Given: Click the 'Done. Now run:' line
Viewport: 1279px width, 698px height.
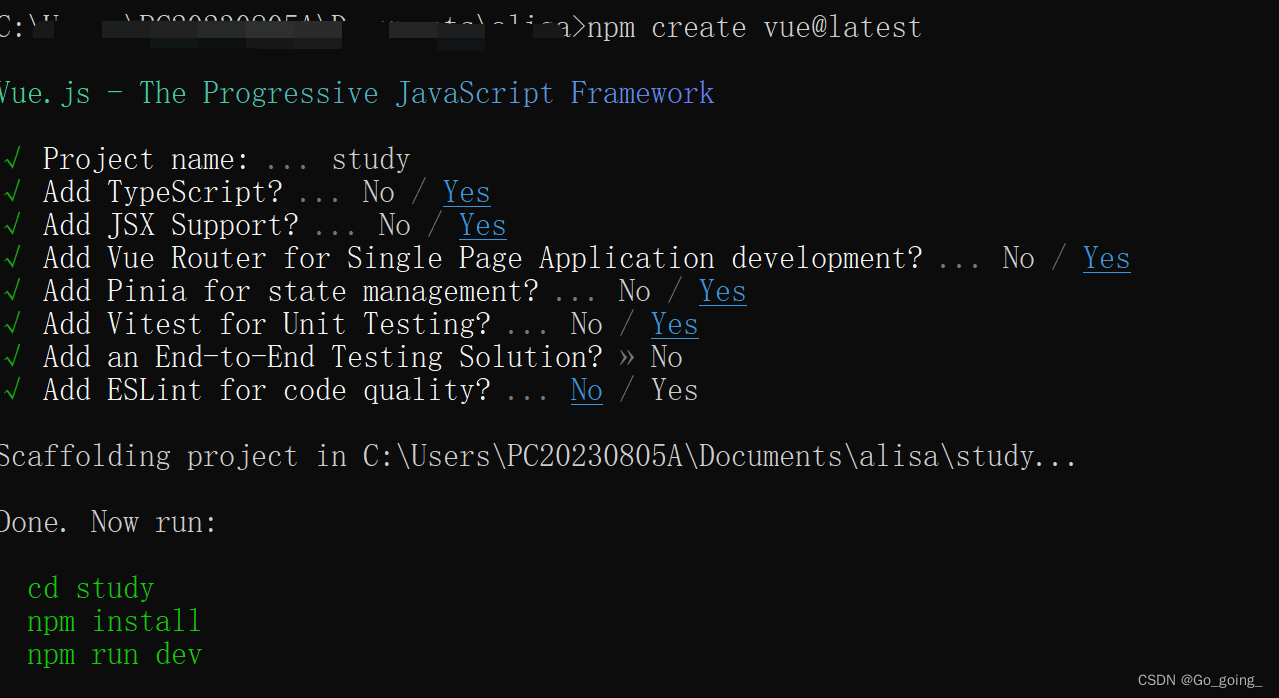Looking at the screenshot, I should click(108, 522).
